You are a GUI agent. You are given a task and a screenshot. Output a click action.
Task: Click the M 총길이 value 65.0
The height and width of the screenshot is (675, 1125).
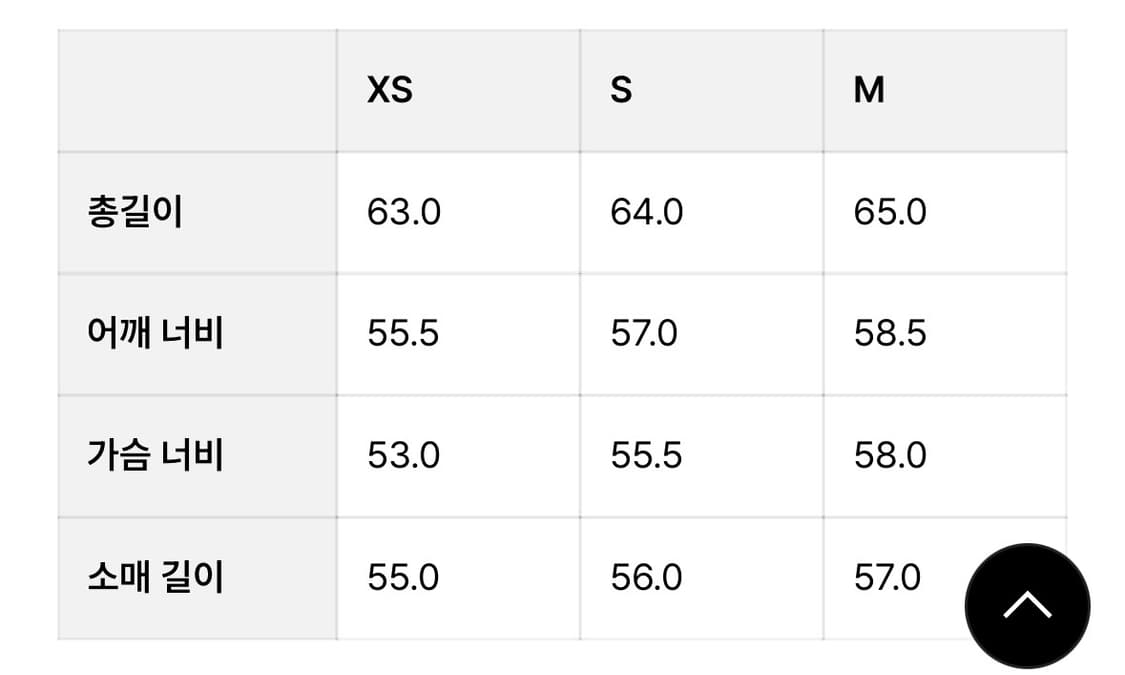point(890,213)
